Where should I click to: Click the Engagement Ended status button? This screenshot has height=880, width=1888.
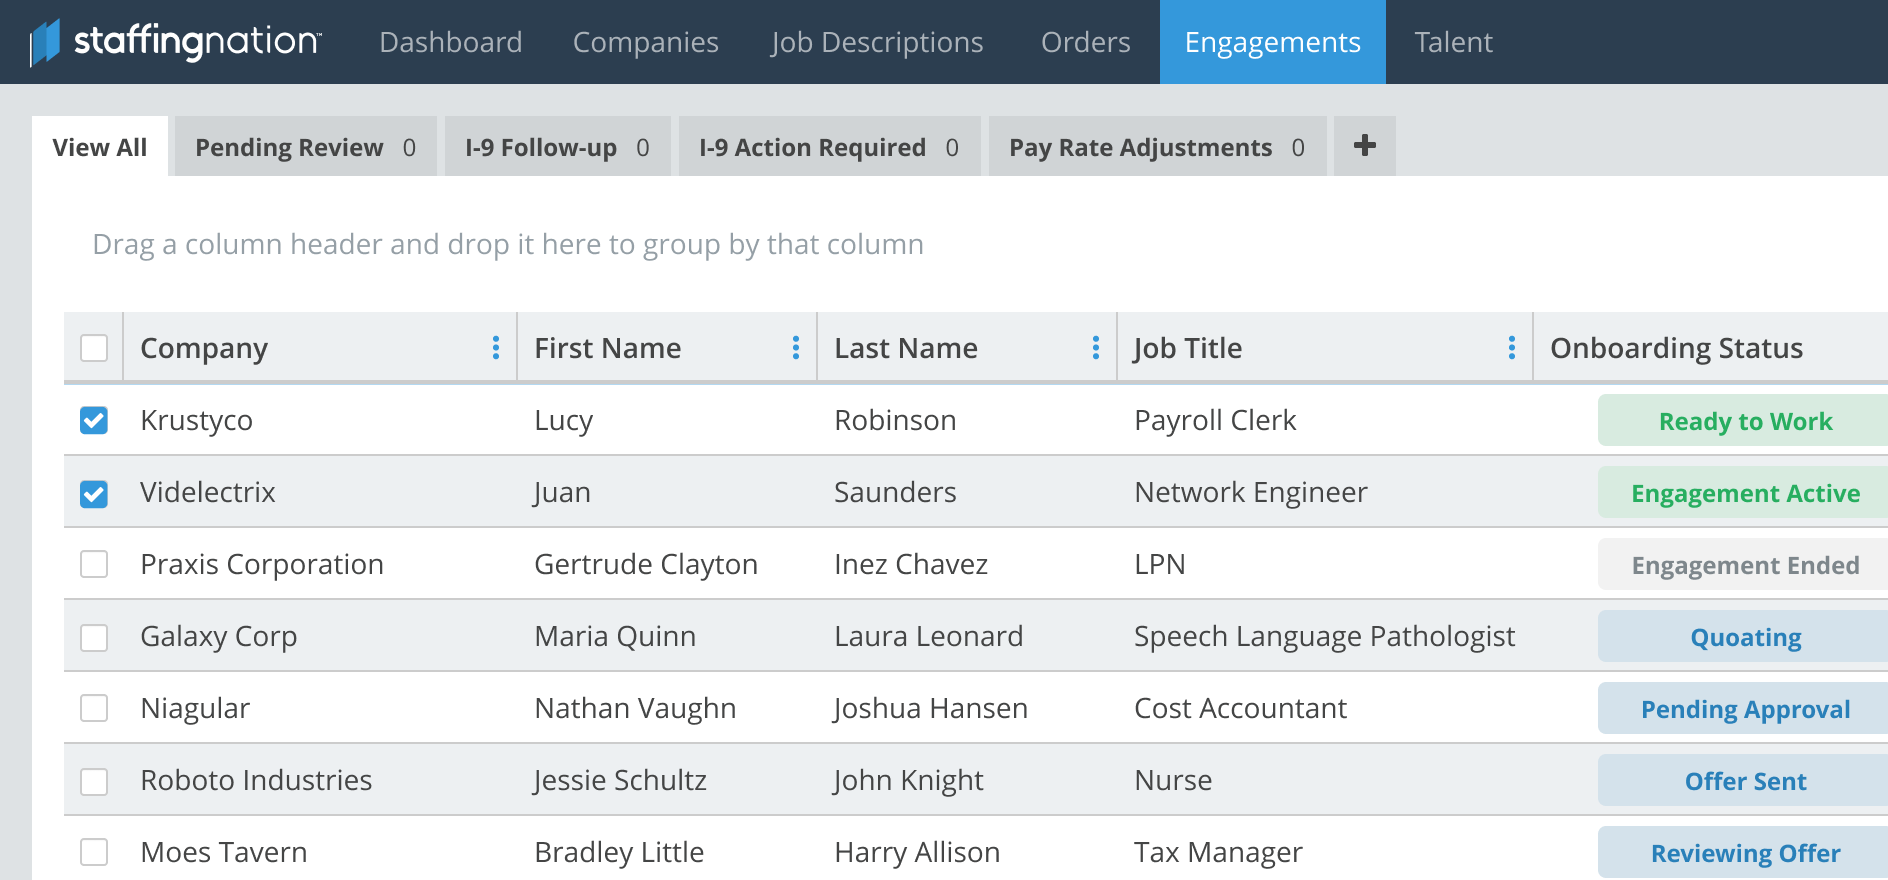click(1744, 565)
